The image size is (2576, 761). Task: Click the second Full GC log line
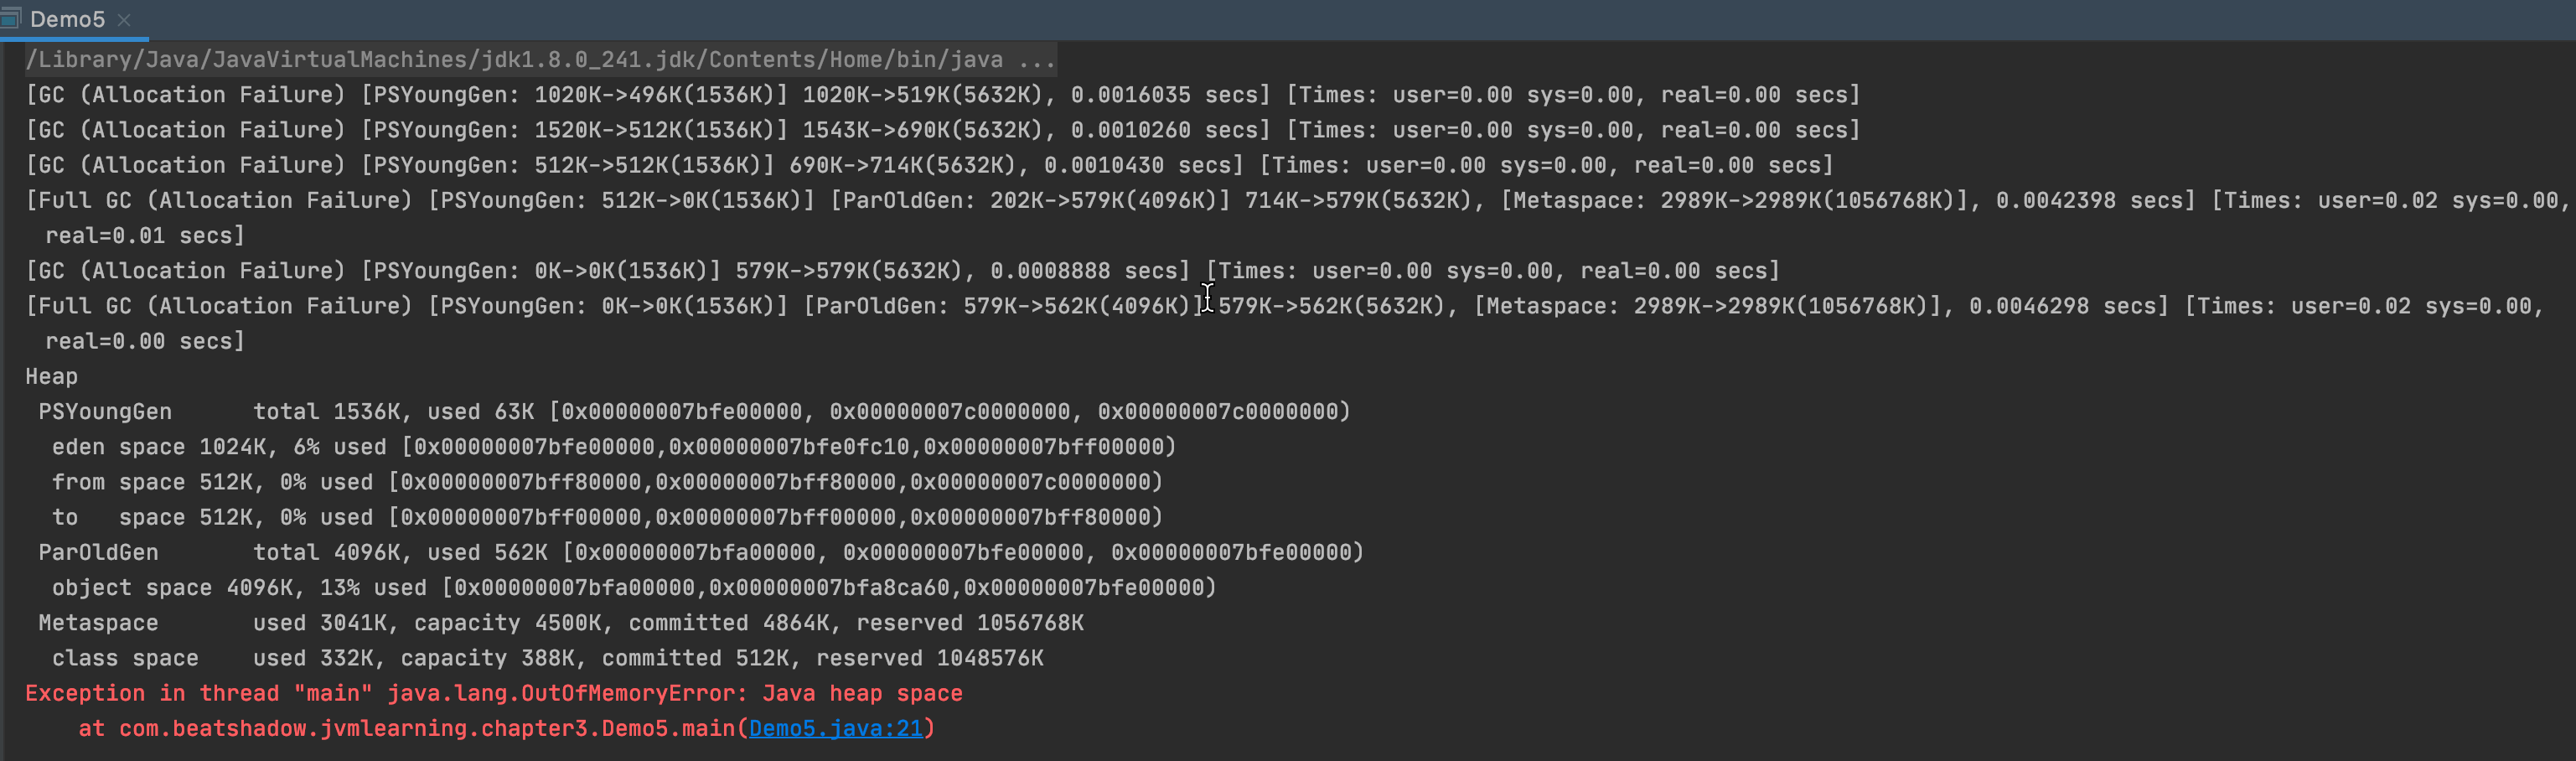coord(1200,306)
